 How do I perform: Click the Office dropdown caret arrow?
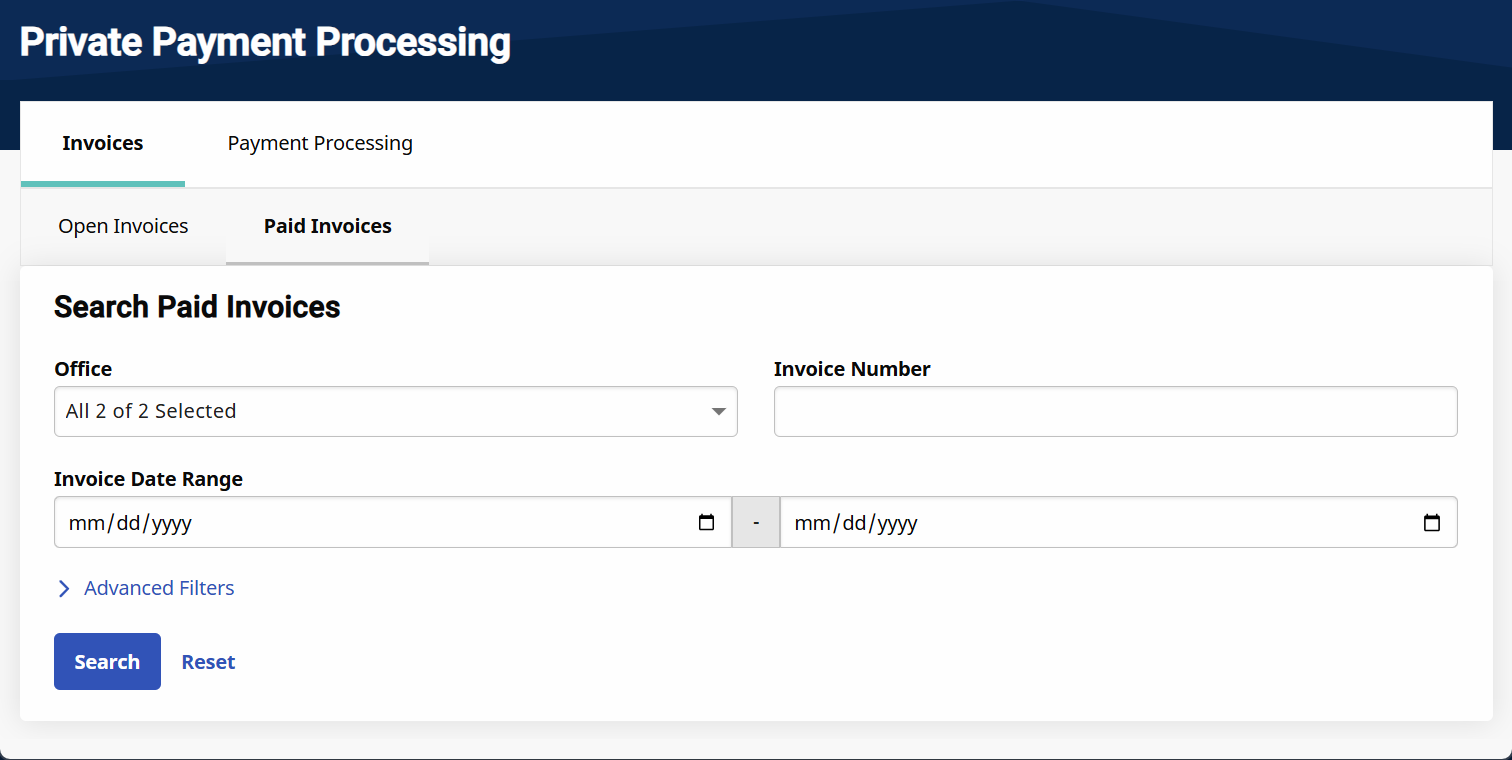pyautogui.click(x=718, y=412)
